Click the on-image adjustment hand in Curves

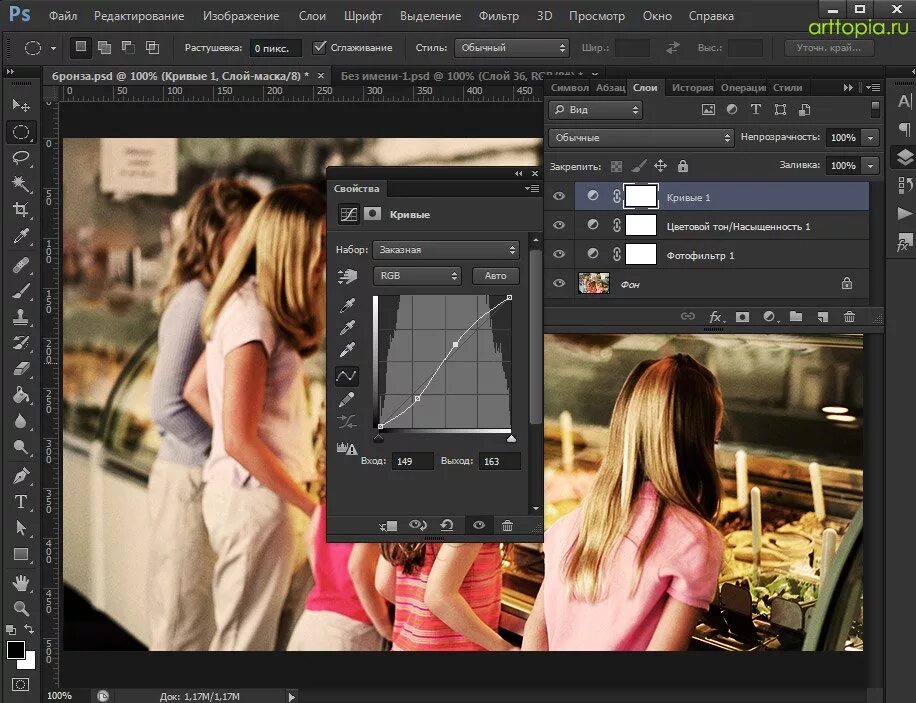pos(347,276)
